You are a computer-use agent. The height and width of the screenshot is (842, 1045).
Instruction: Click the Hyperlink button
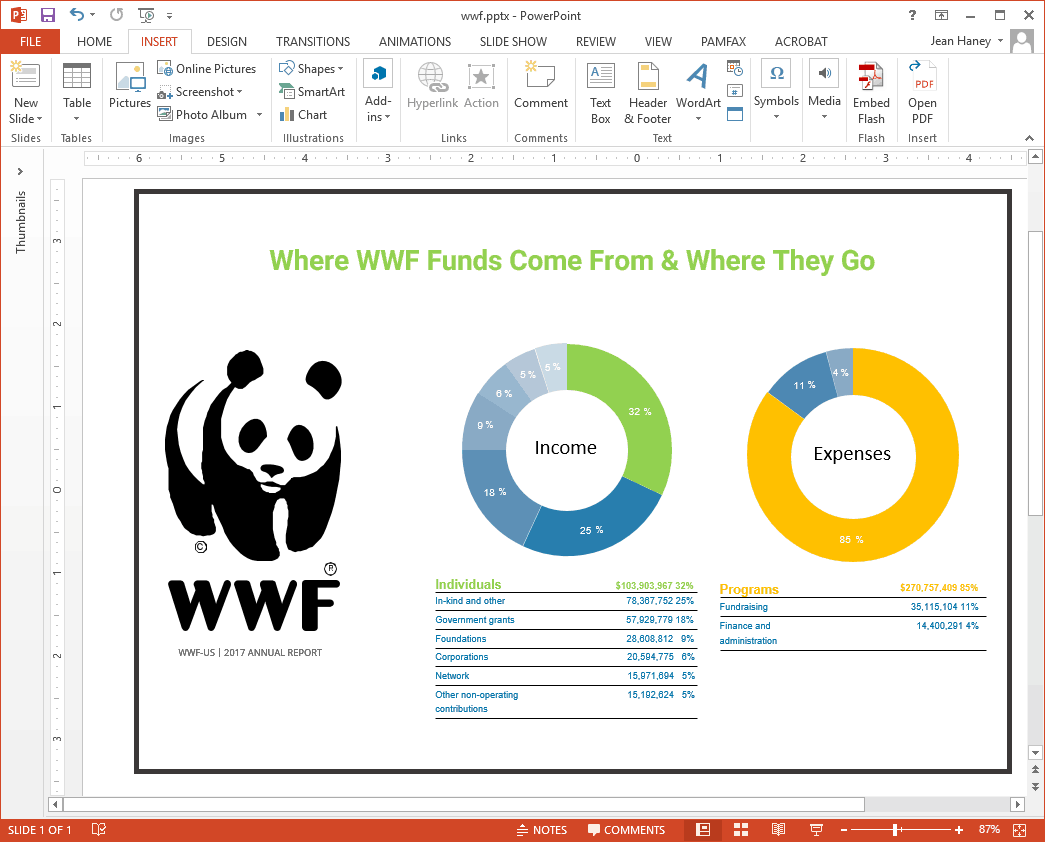point(432,85)
